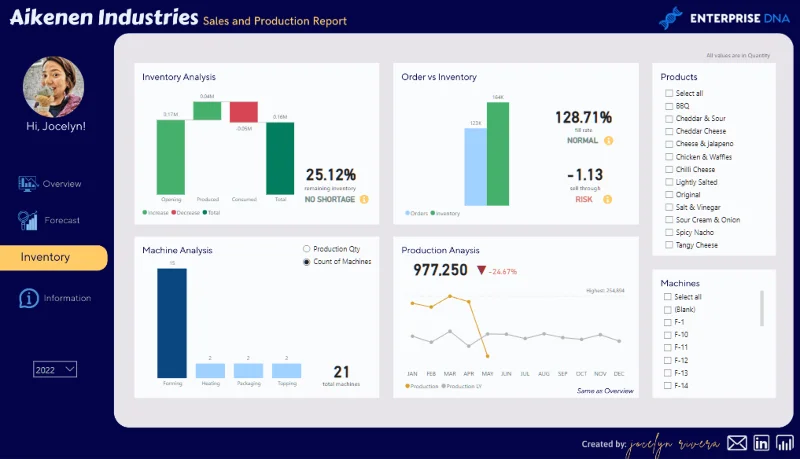The image size is (800, 459).
Task: Check the F-12 machine checkbox
Action: [x=667, y=360]
